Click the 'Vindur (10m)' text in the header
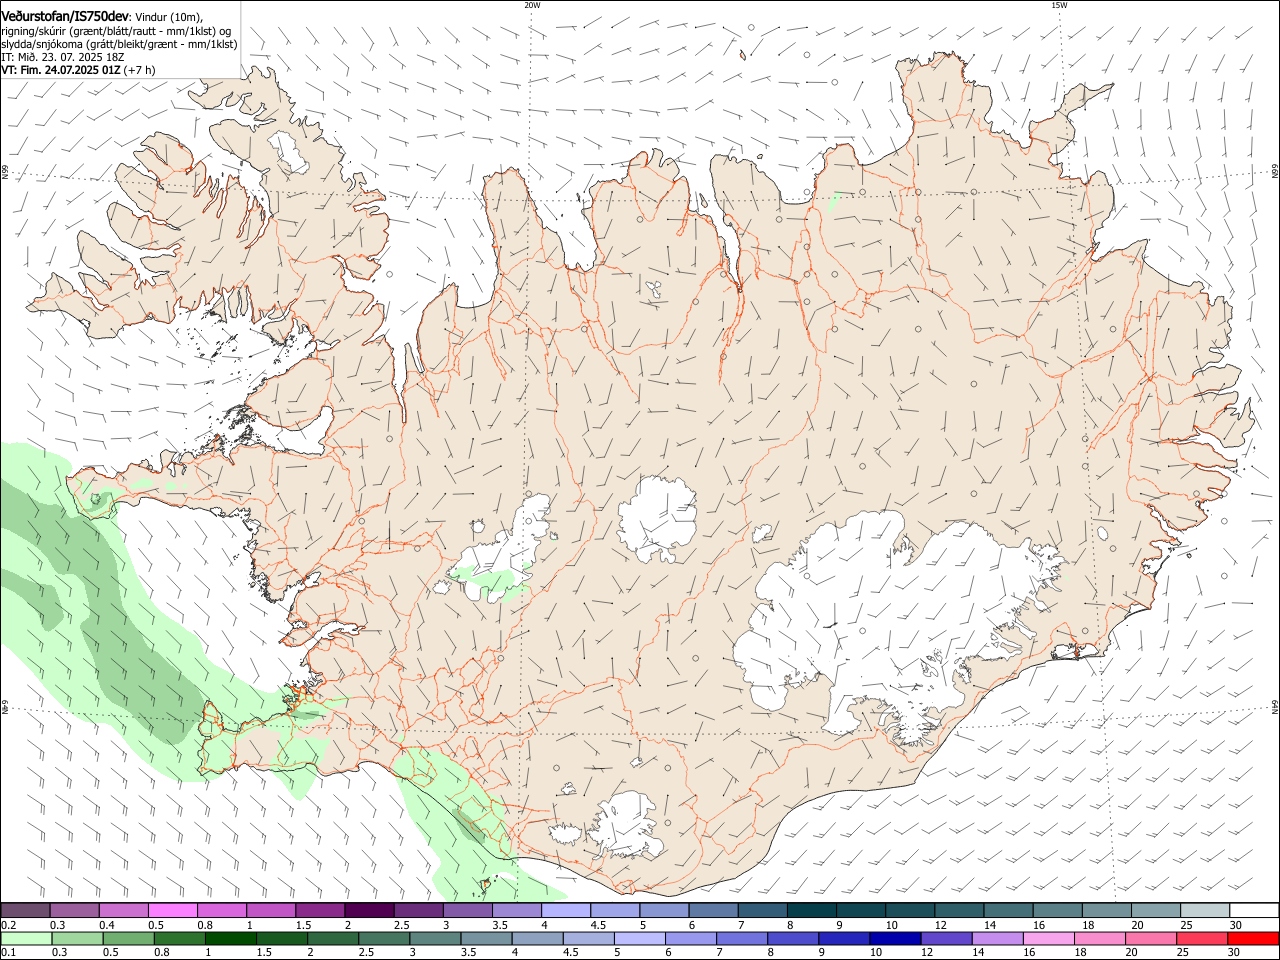1280x960 pixels. (169, 17)
